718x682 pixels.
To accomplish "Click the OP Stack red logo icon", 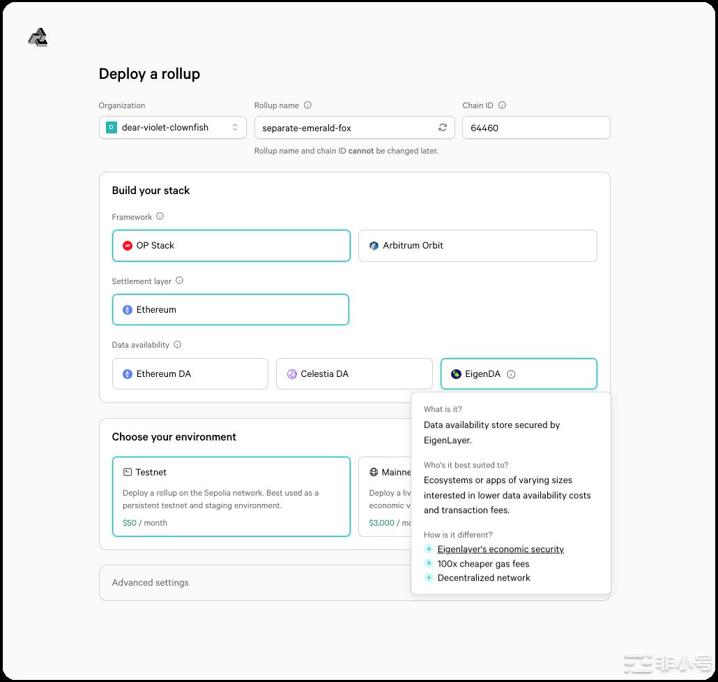I will tap(127, 246).
